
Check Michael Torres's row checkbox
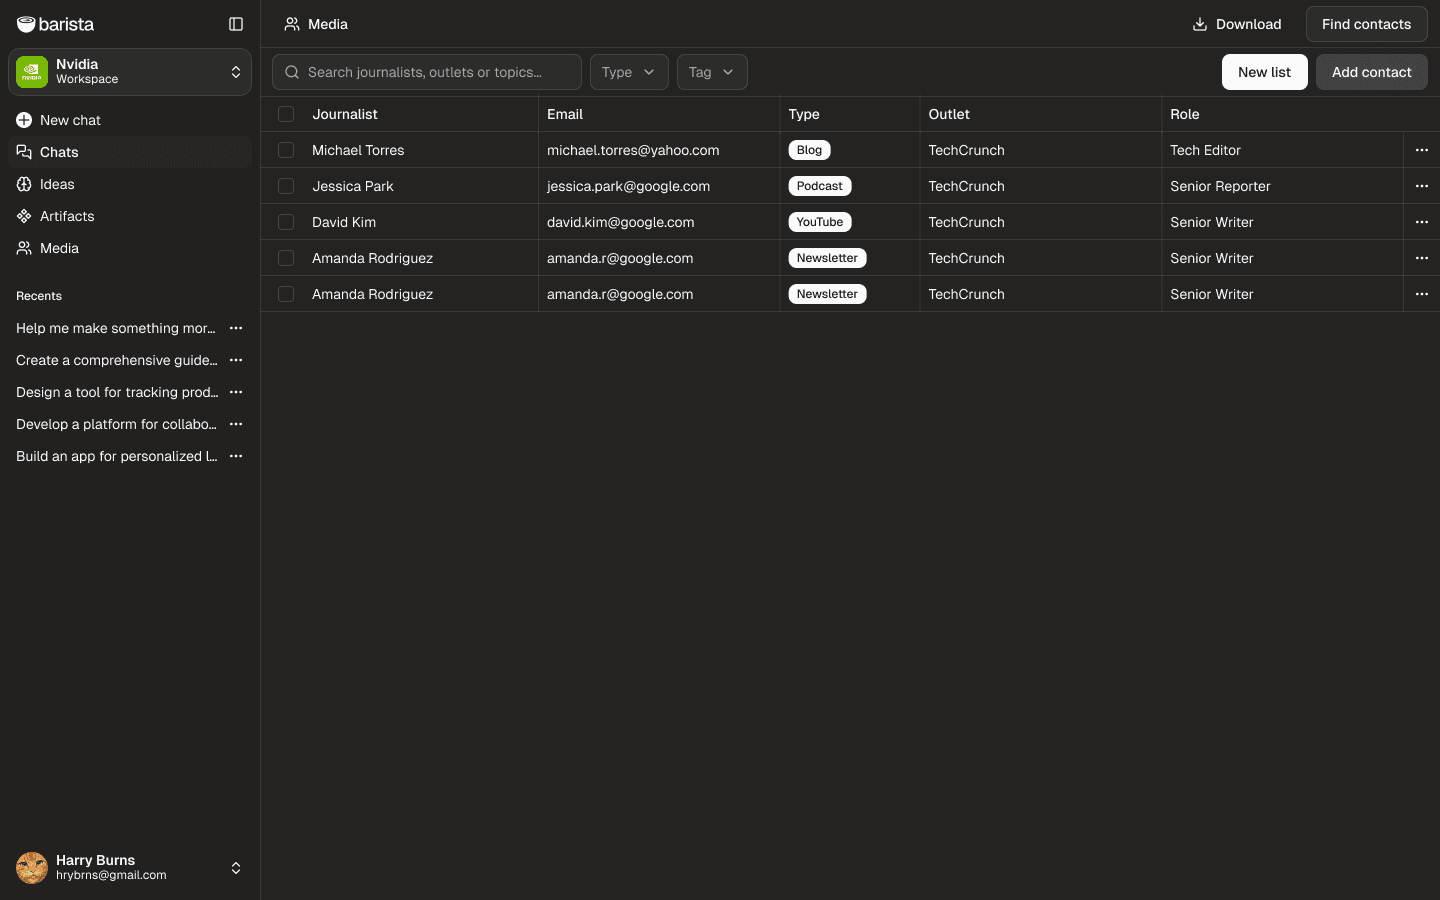click(286, 150)
